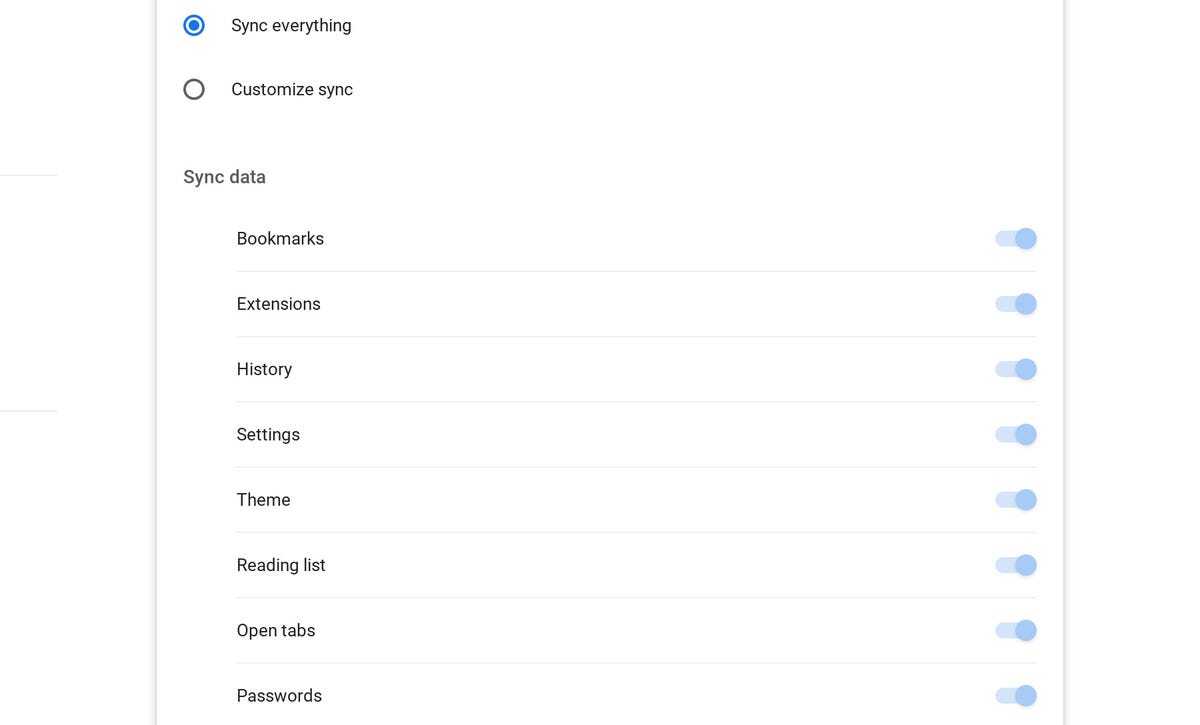Toggle the Bookmarks sync switch
Viewport: 1200px width, 725px height.
[1016, 239]
